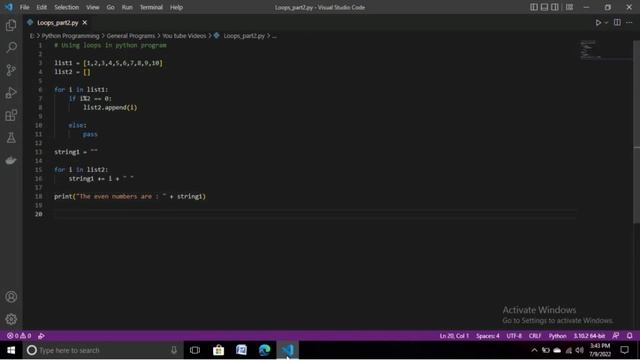Open the View menu

click(93, 7)
